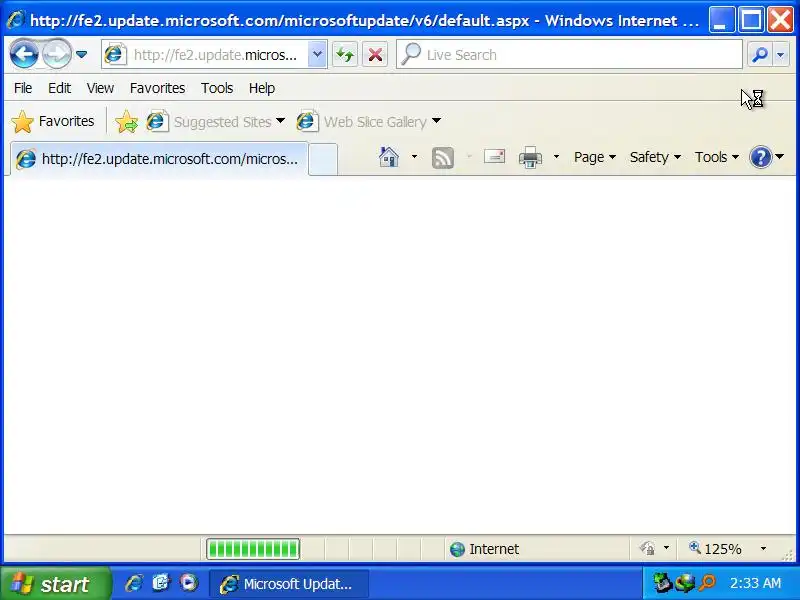
Task: Click the IE logo in title bar
Action: point(16,20)
